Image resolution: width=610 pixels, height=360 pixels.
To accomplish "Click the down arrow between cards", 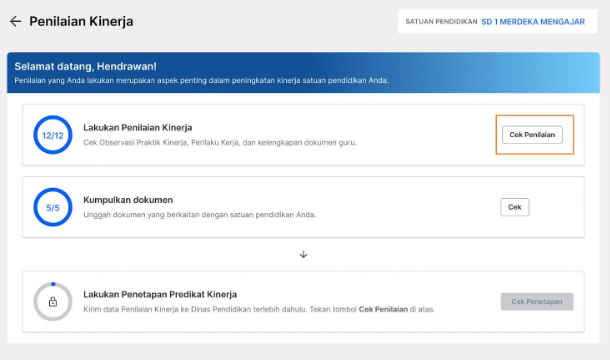I will [303, 255].
